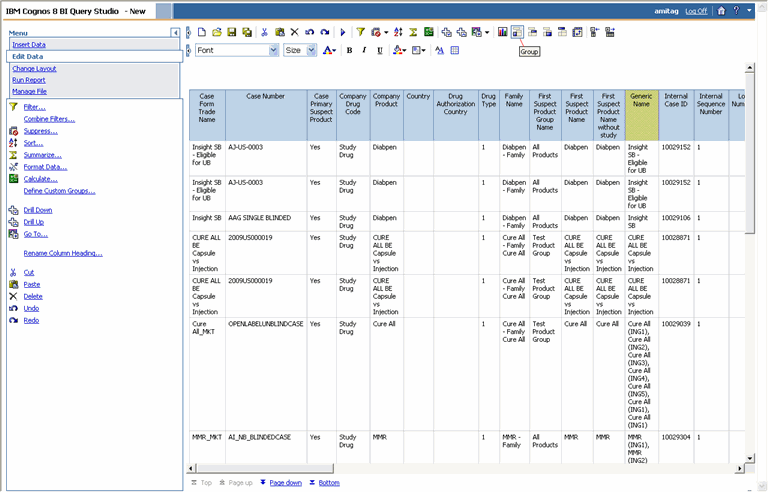Image resolution: width=768 pixels, height=492 pixels.
Task: Open the Change Layout menu
Action: pyautogui.click(x=34, y=69)
